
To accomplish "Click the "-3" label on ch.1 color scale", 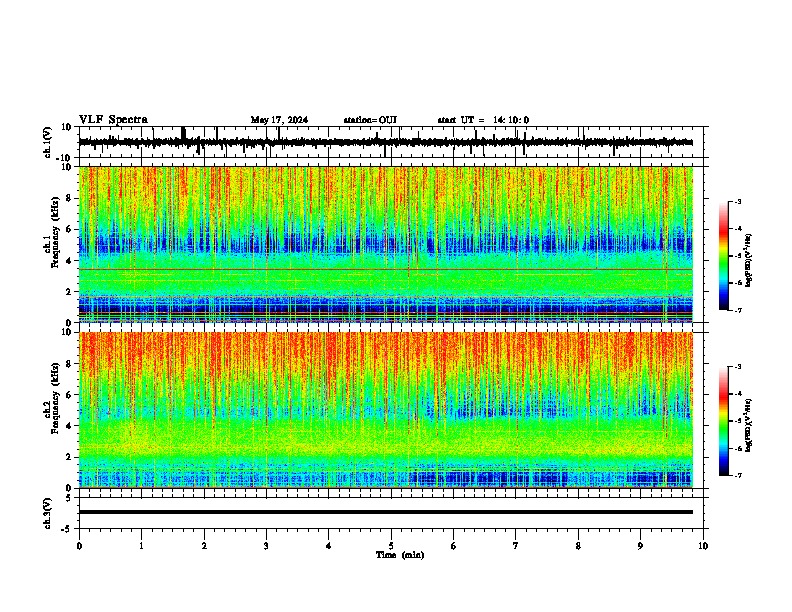I will 738,201.
